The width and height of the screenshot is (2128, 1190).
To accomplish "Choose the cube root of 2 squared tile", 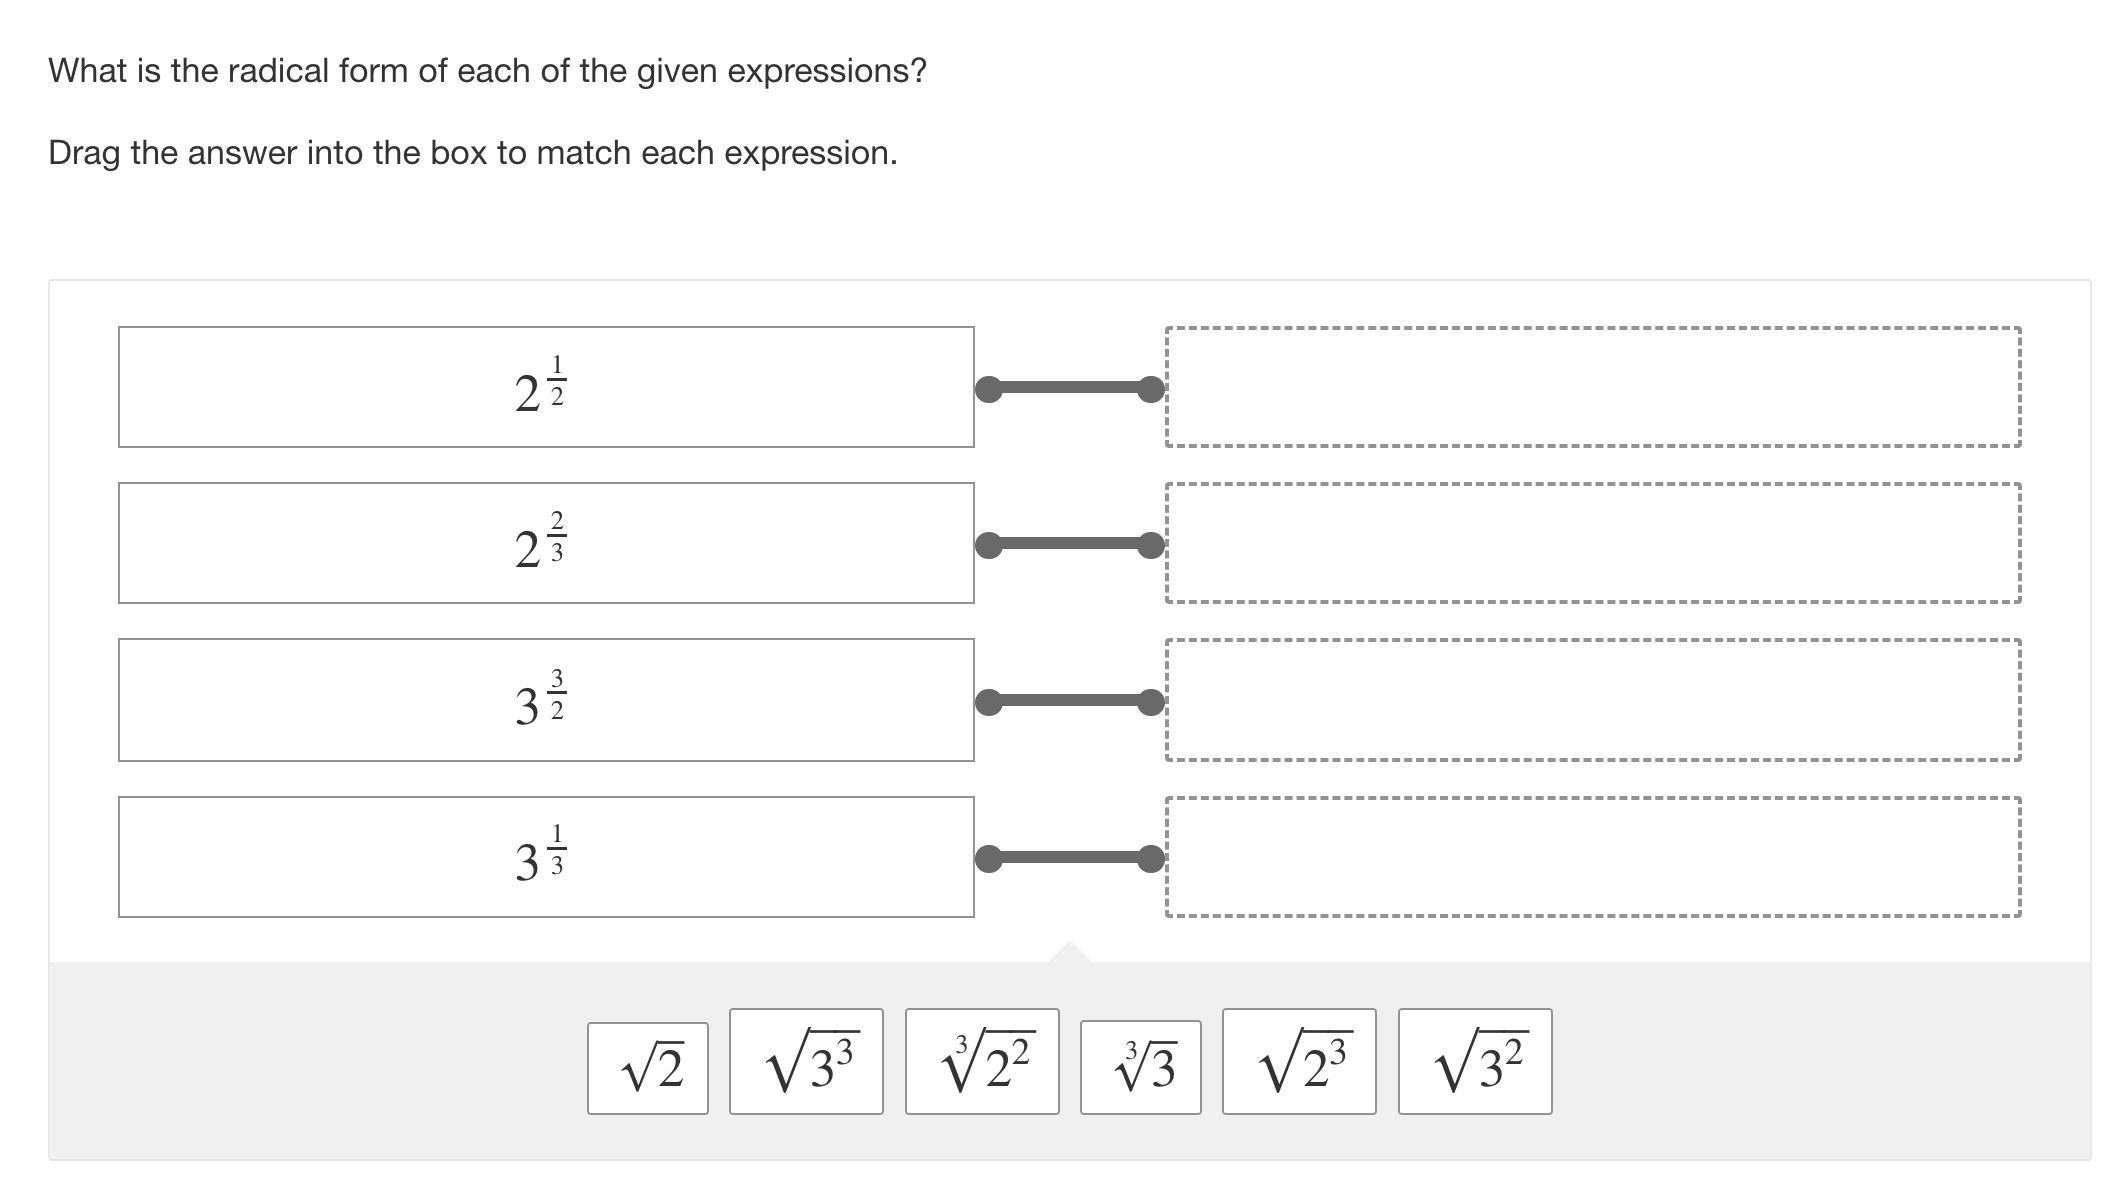I will [982, 1061].
